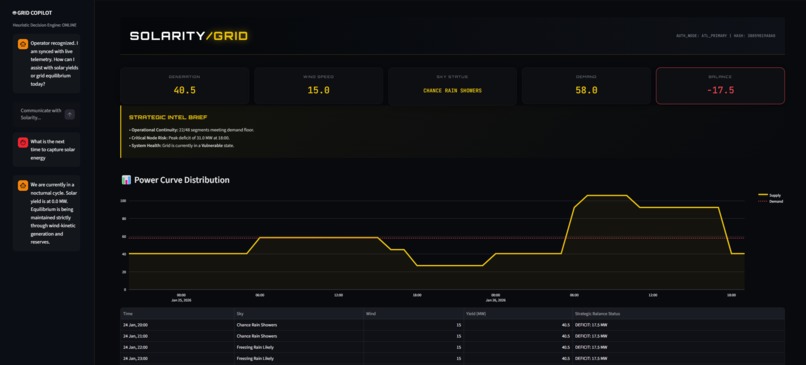Sort table by Time column header
Image resolution: width=806 pixels, height=365 pixels.
[x=177, y=314]
